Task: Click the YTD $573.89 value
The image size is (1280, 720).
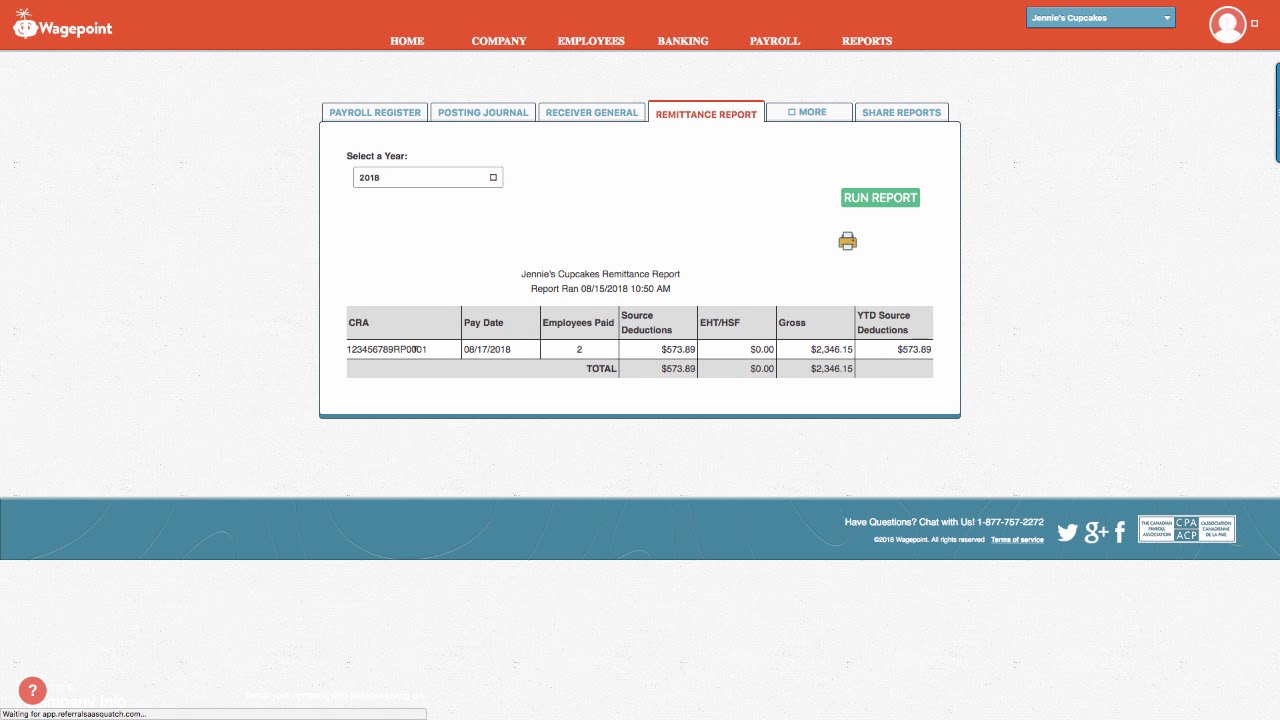Action: tap(914, 350)
